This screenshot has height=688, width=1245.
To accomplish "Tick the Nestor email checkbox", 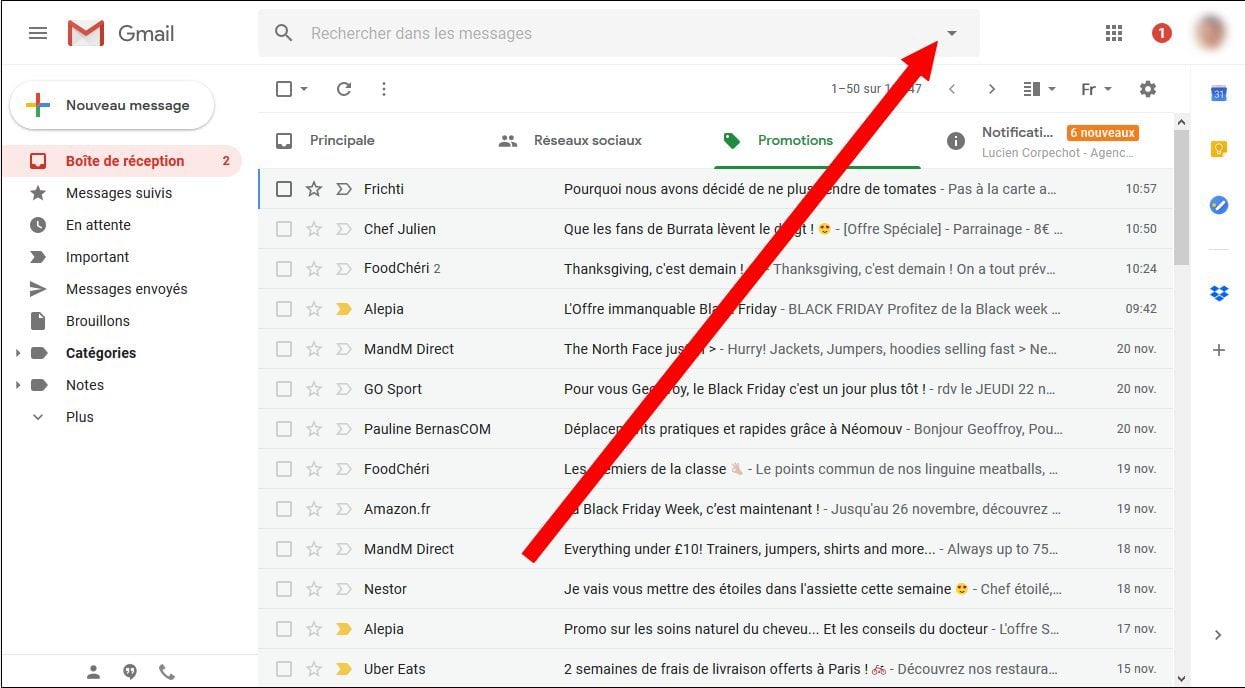I will (284, 589).
